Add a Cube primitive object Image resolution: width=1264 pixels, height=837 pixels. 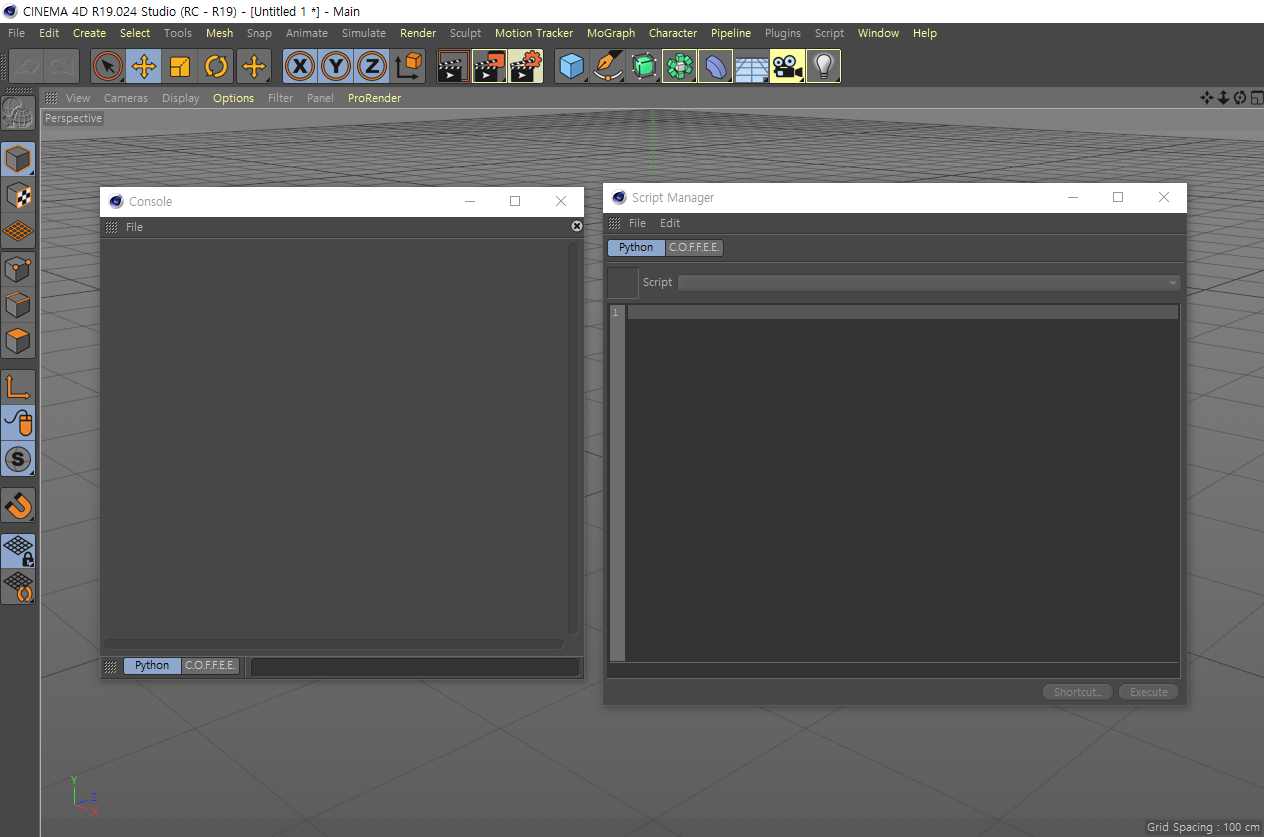[x=571, y=67]
